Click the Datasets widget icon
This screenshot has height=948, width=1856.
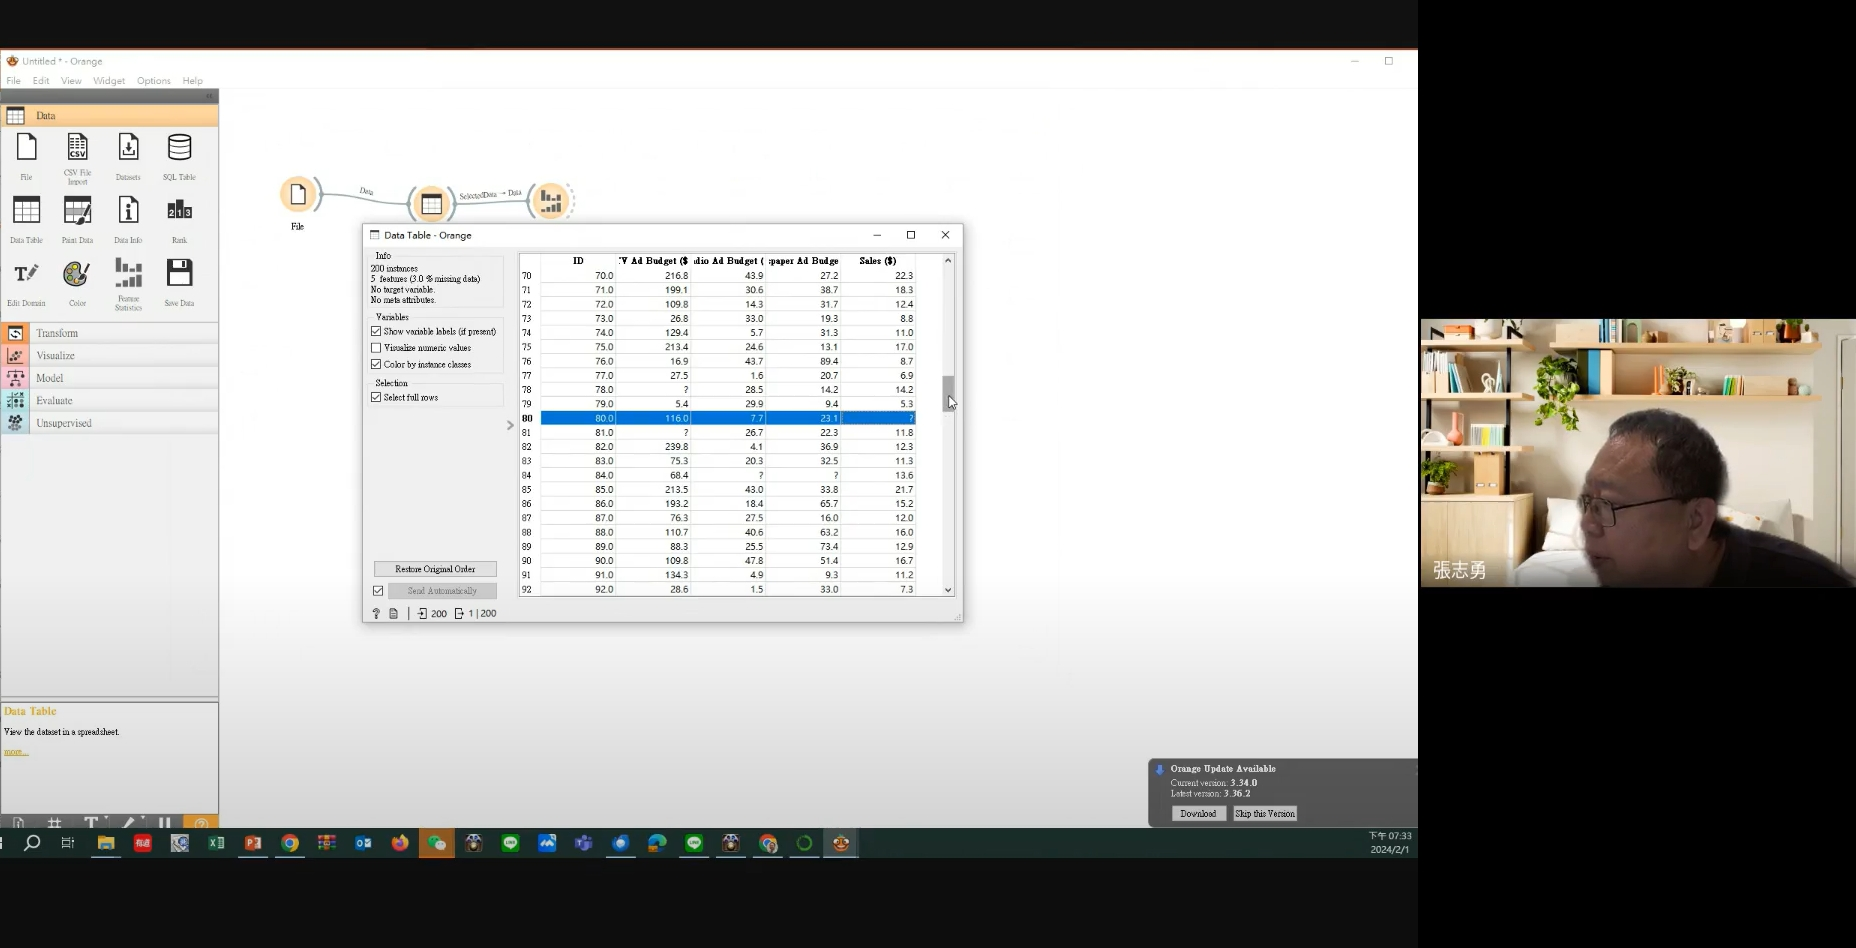(128, 149)
